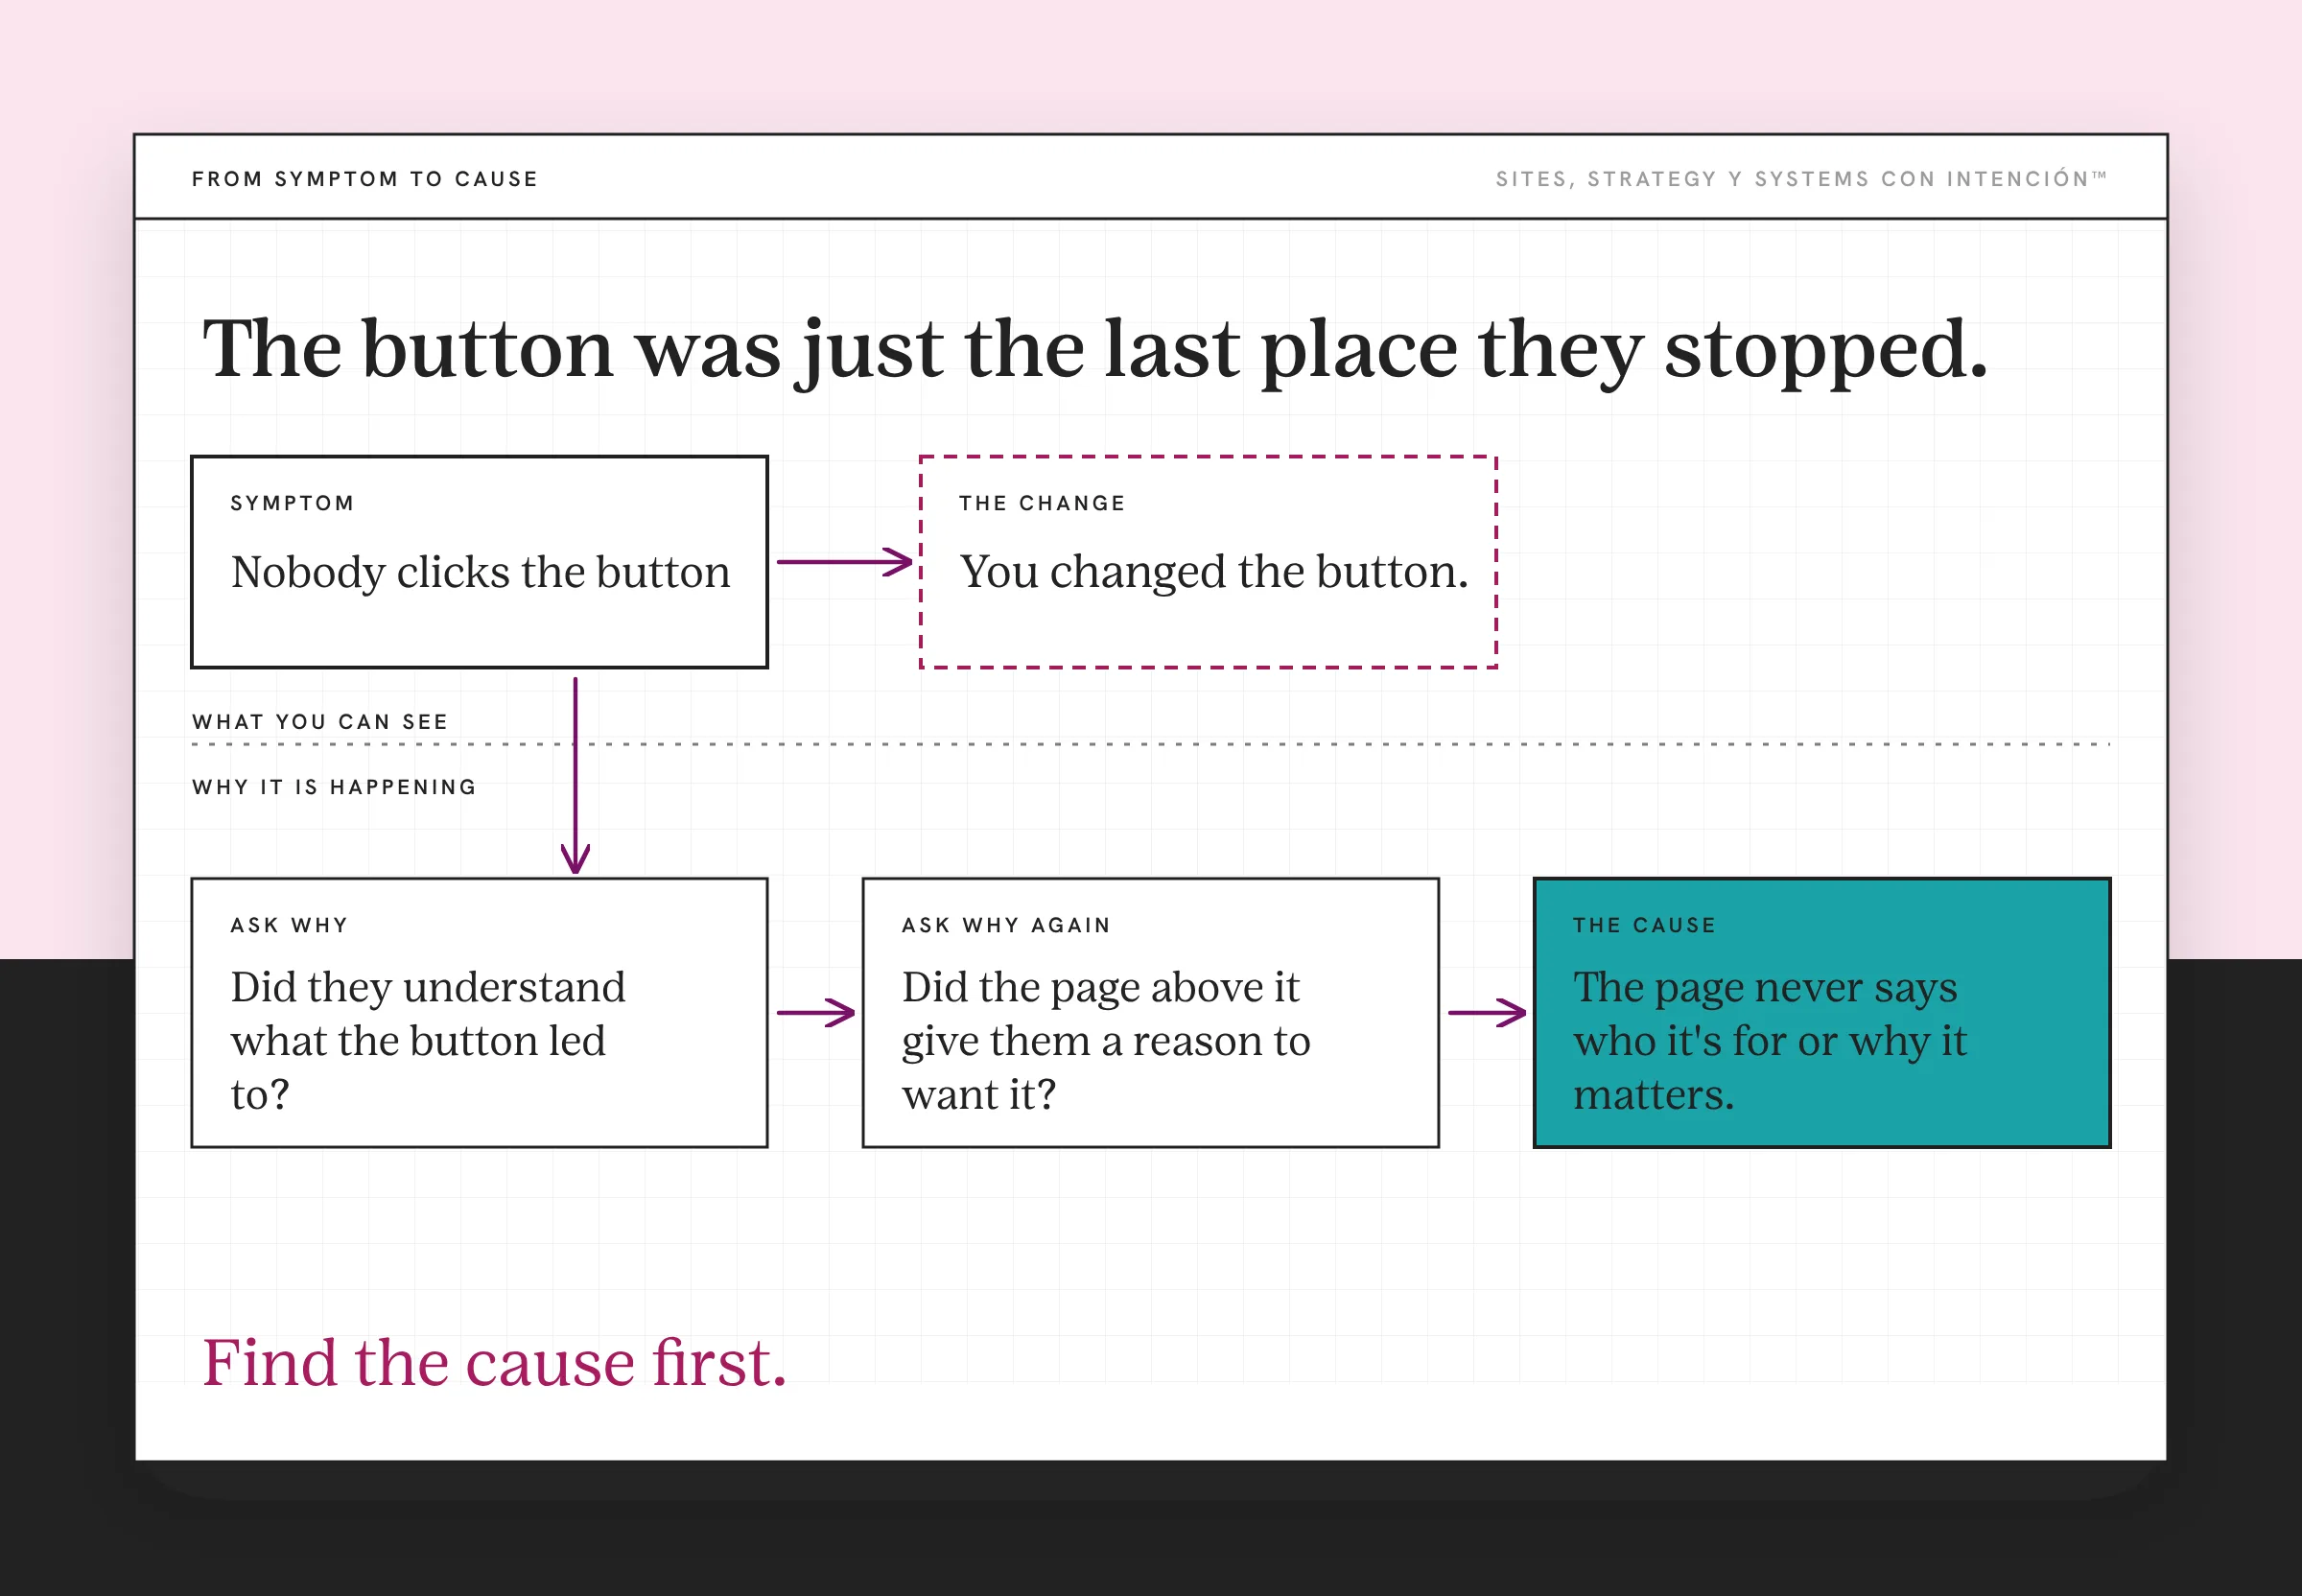This screenshot has height=1596, width=2302.
Task: Select the headline 'The button was just the last place they stopped.'
Action: [x=1095, y=350]
